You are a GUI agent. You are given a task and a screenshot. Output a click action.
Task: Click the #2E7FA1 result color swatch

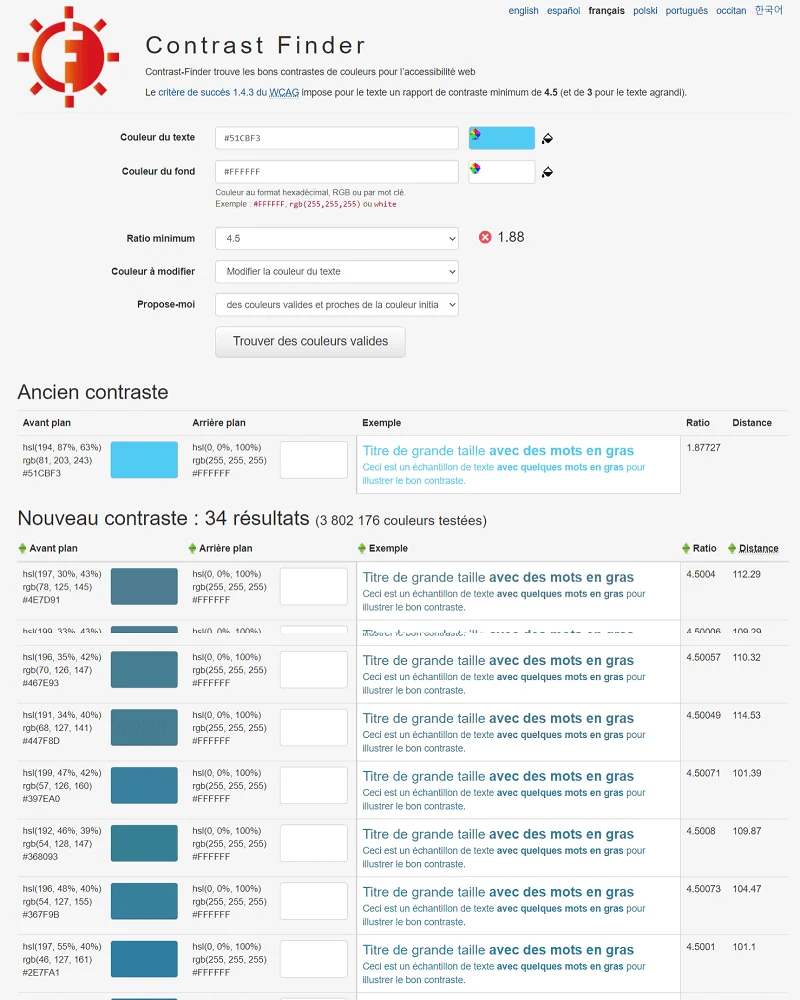(x=144, y=959)
